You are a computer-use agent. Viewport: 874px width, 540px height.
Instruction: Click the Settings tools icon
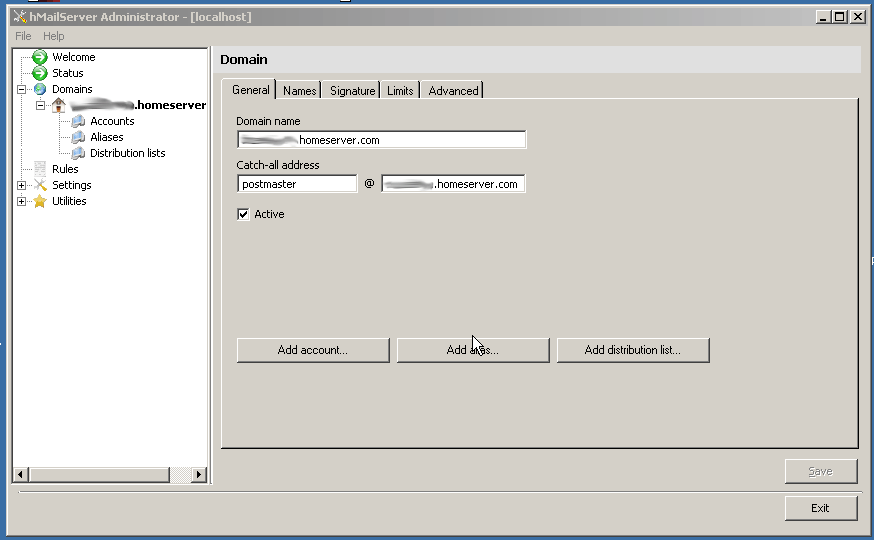(x=40, y=185)
